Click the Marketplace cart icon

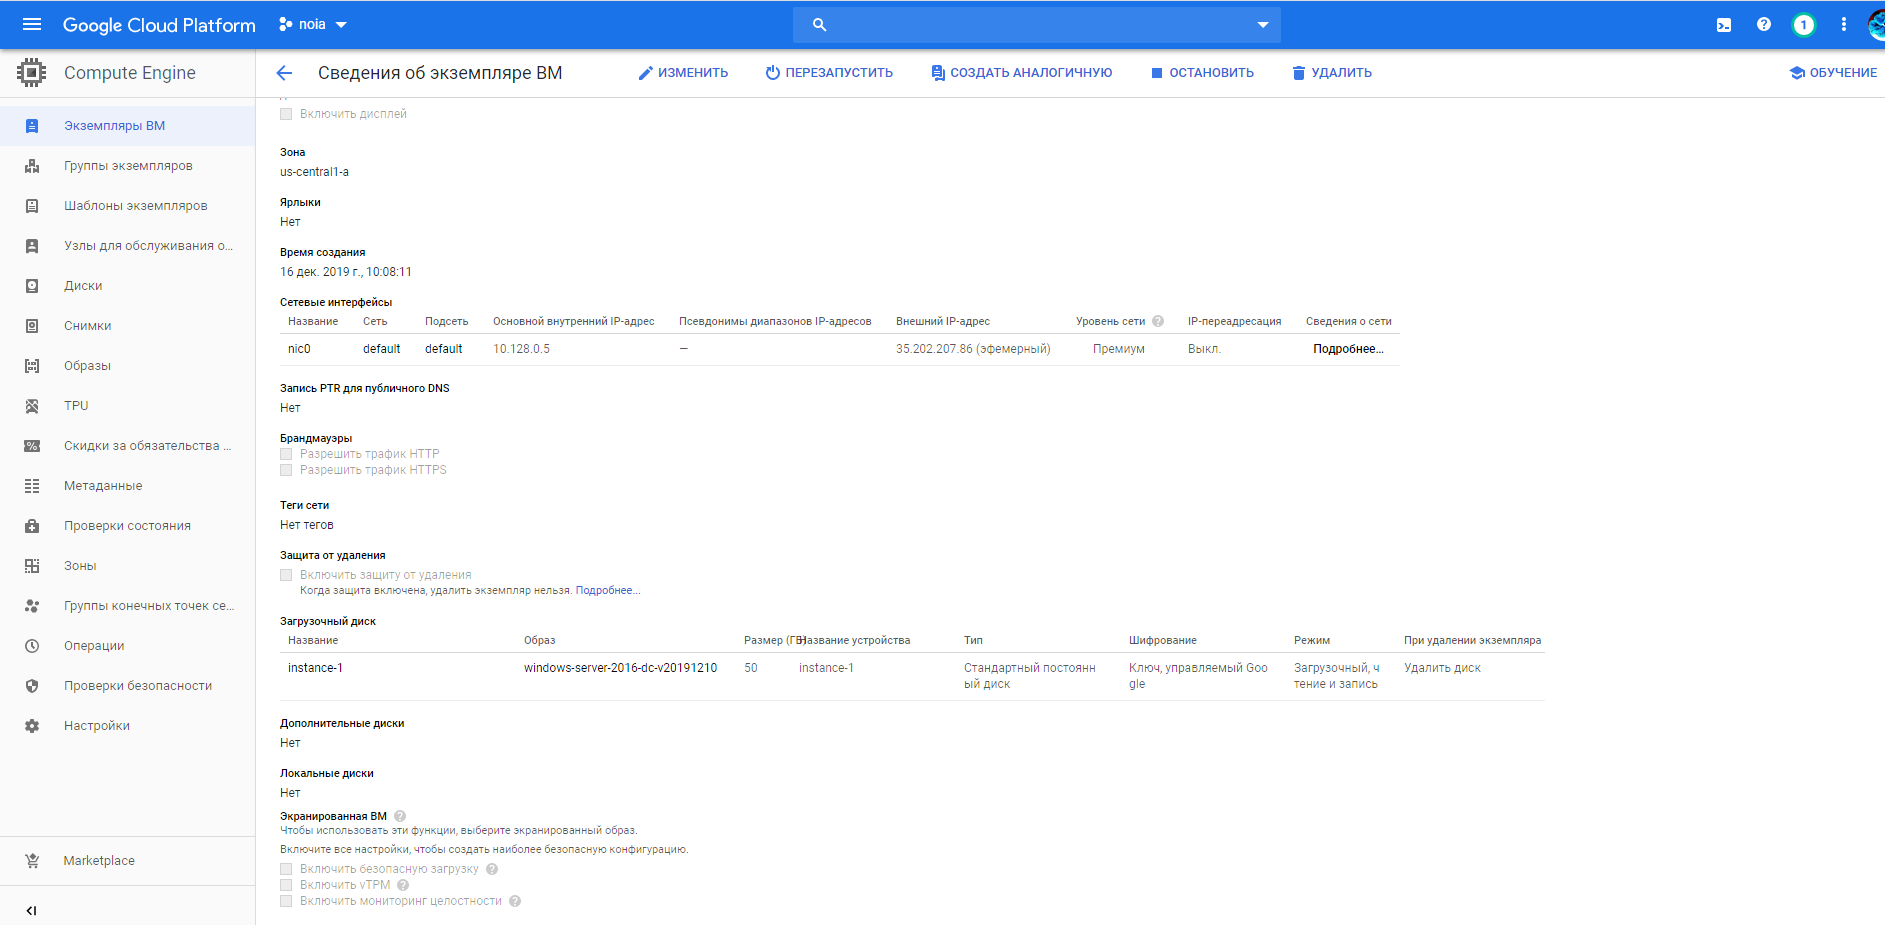32,861
